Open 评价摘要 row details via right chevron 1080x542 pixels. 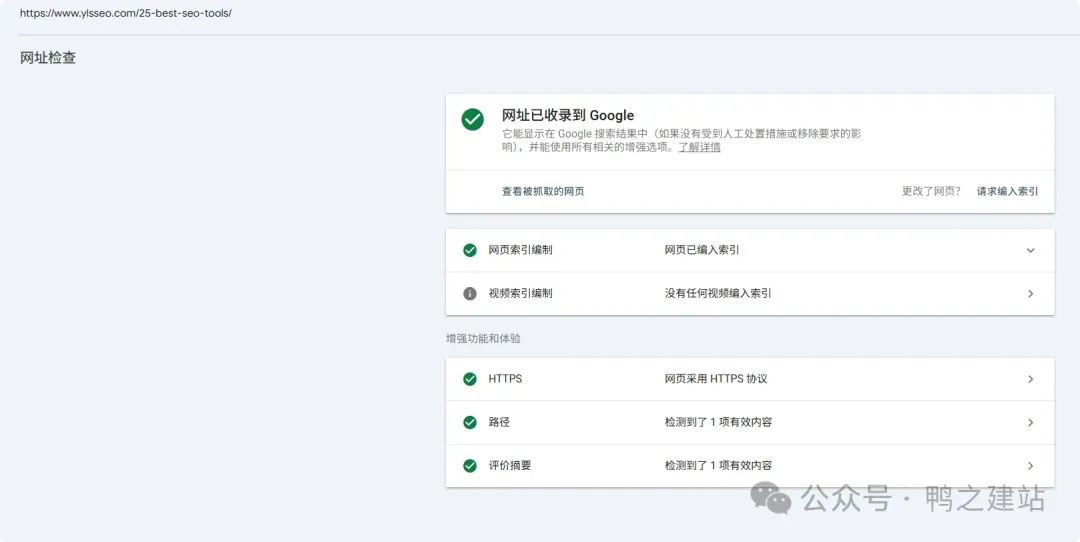point(1030,466)
